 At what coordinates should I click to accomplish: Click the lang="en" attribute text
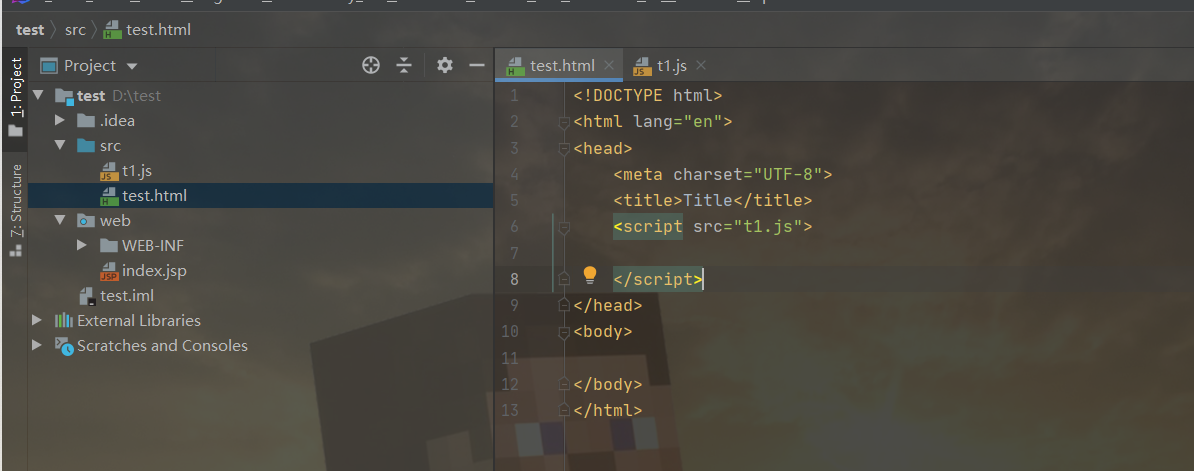pos(678,122)
